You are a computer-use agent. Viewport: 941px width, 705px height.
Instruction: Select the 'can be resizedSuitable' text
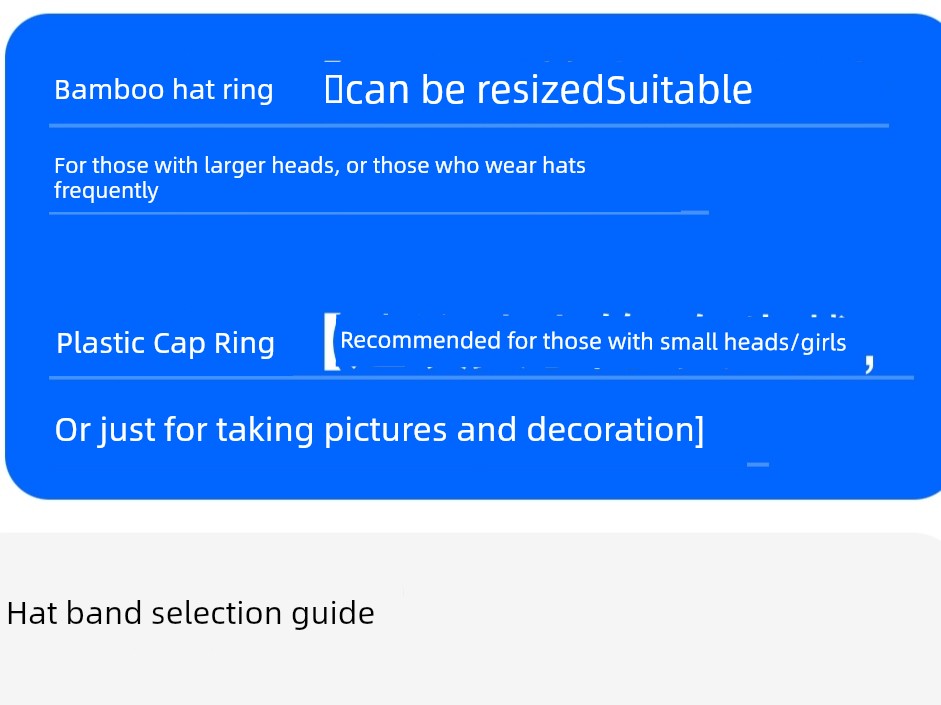(x=549, y=90)
